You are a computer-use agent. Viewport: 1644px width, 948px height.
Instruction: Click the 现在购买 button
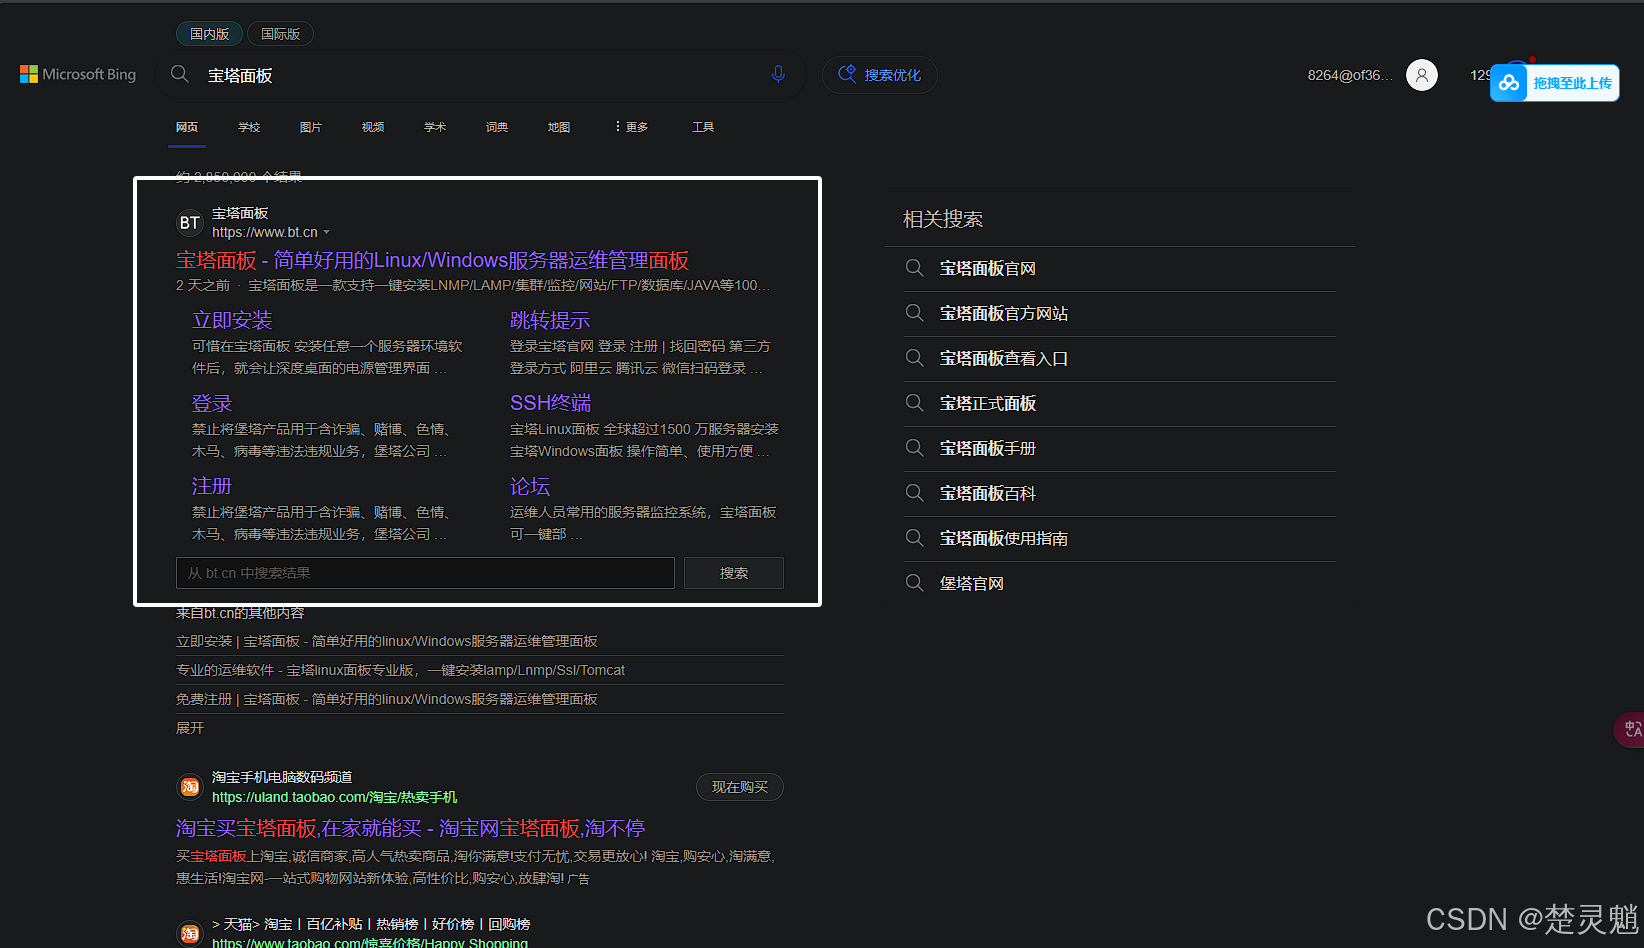740,787
